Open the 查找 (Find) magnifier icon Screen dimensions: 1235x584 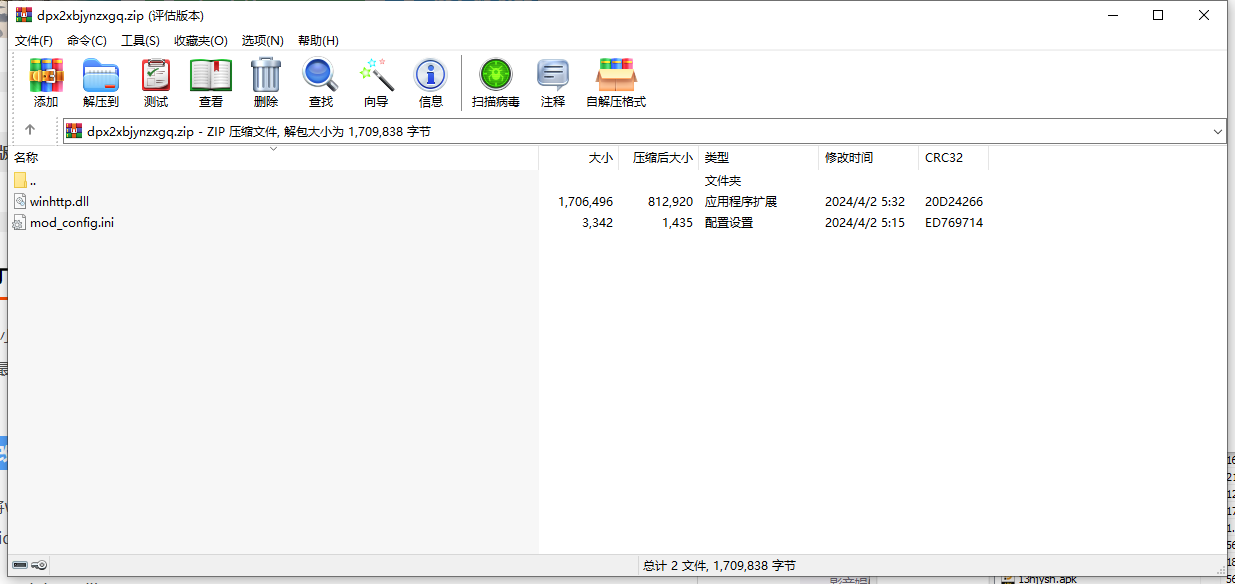(321, 76)
